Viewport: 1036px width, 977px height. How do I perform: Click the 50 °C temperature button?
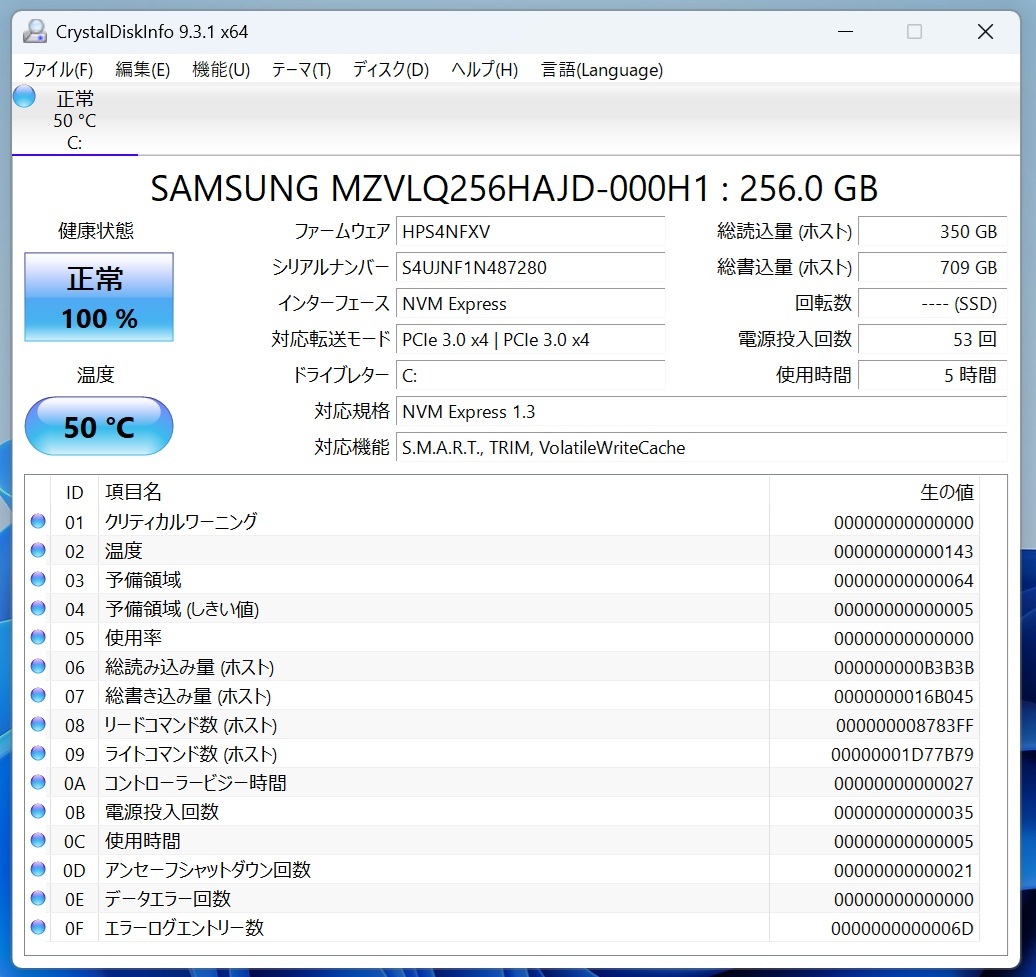click(x=99, y=426)
